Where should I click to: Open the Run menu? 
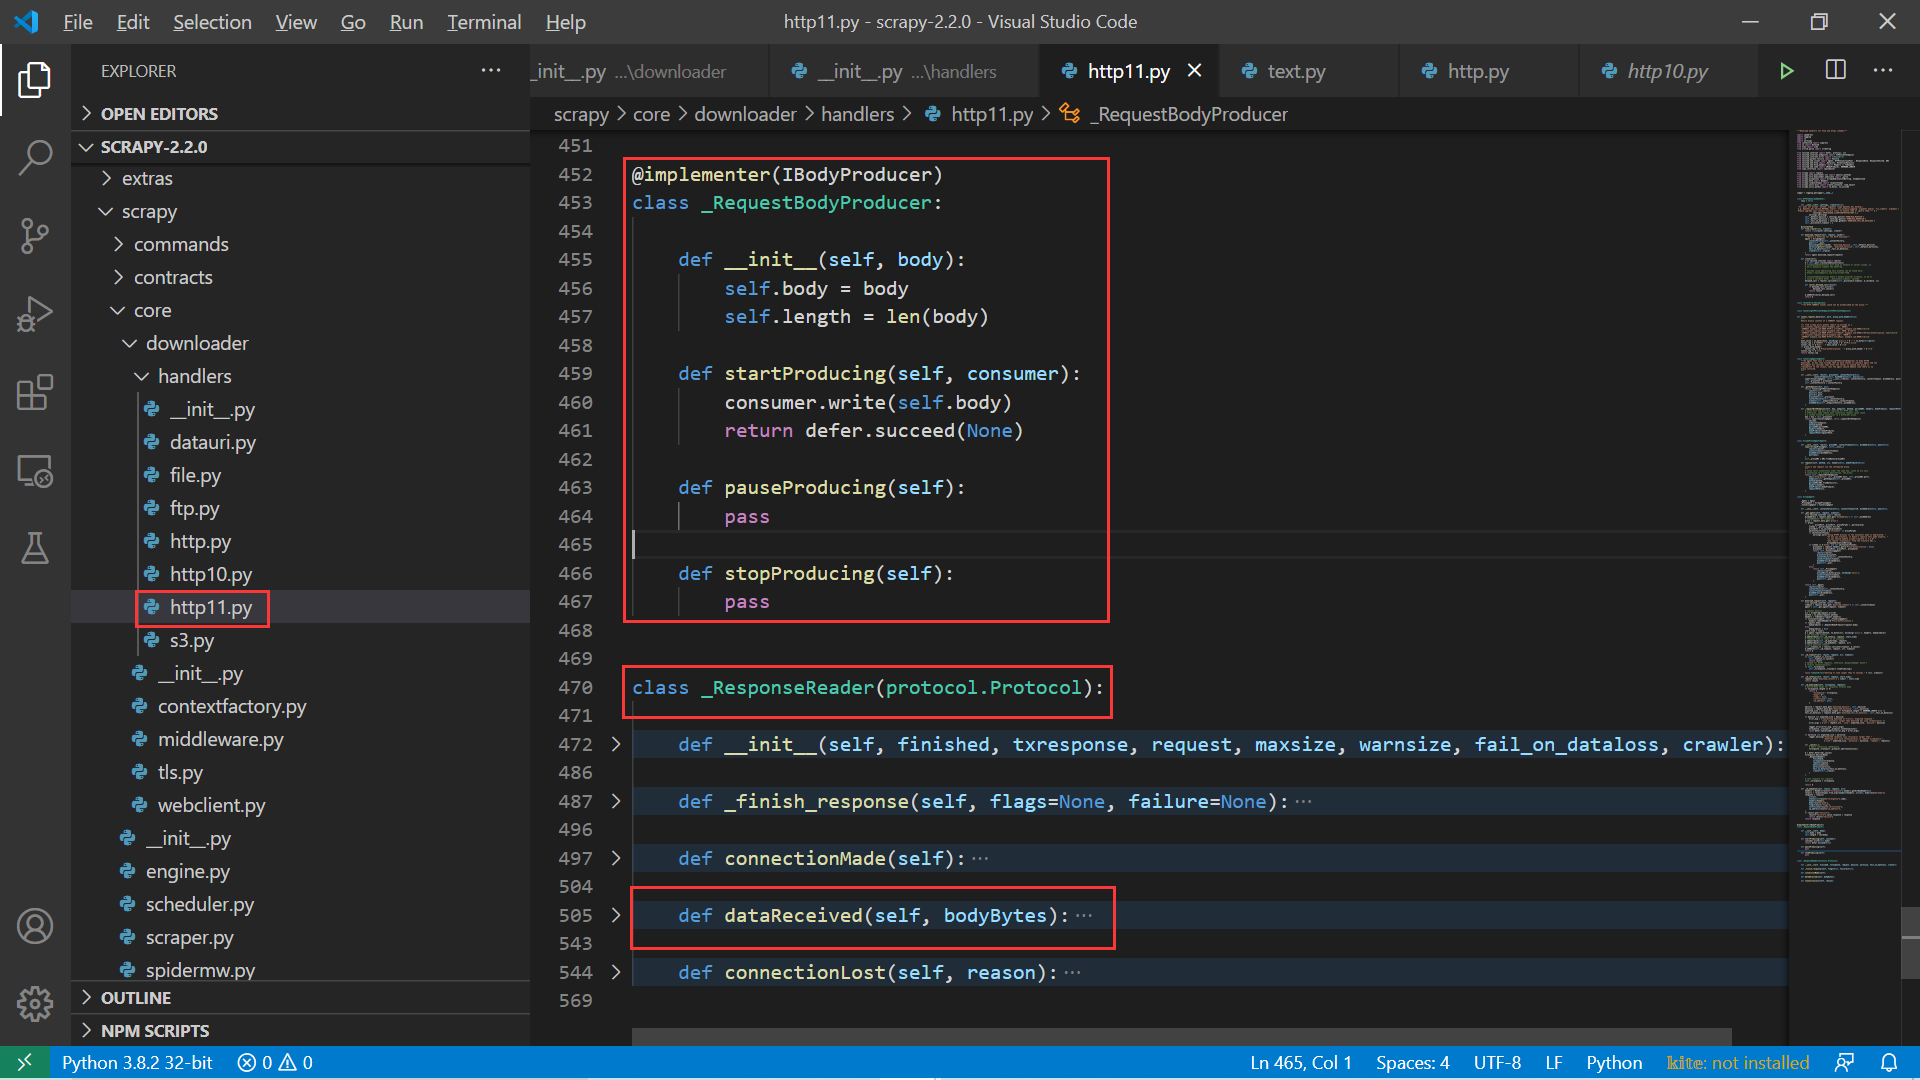[x=406, y=21]
